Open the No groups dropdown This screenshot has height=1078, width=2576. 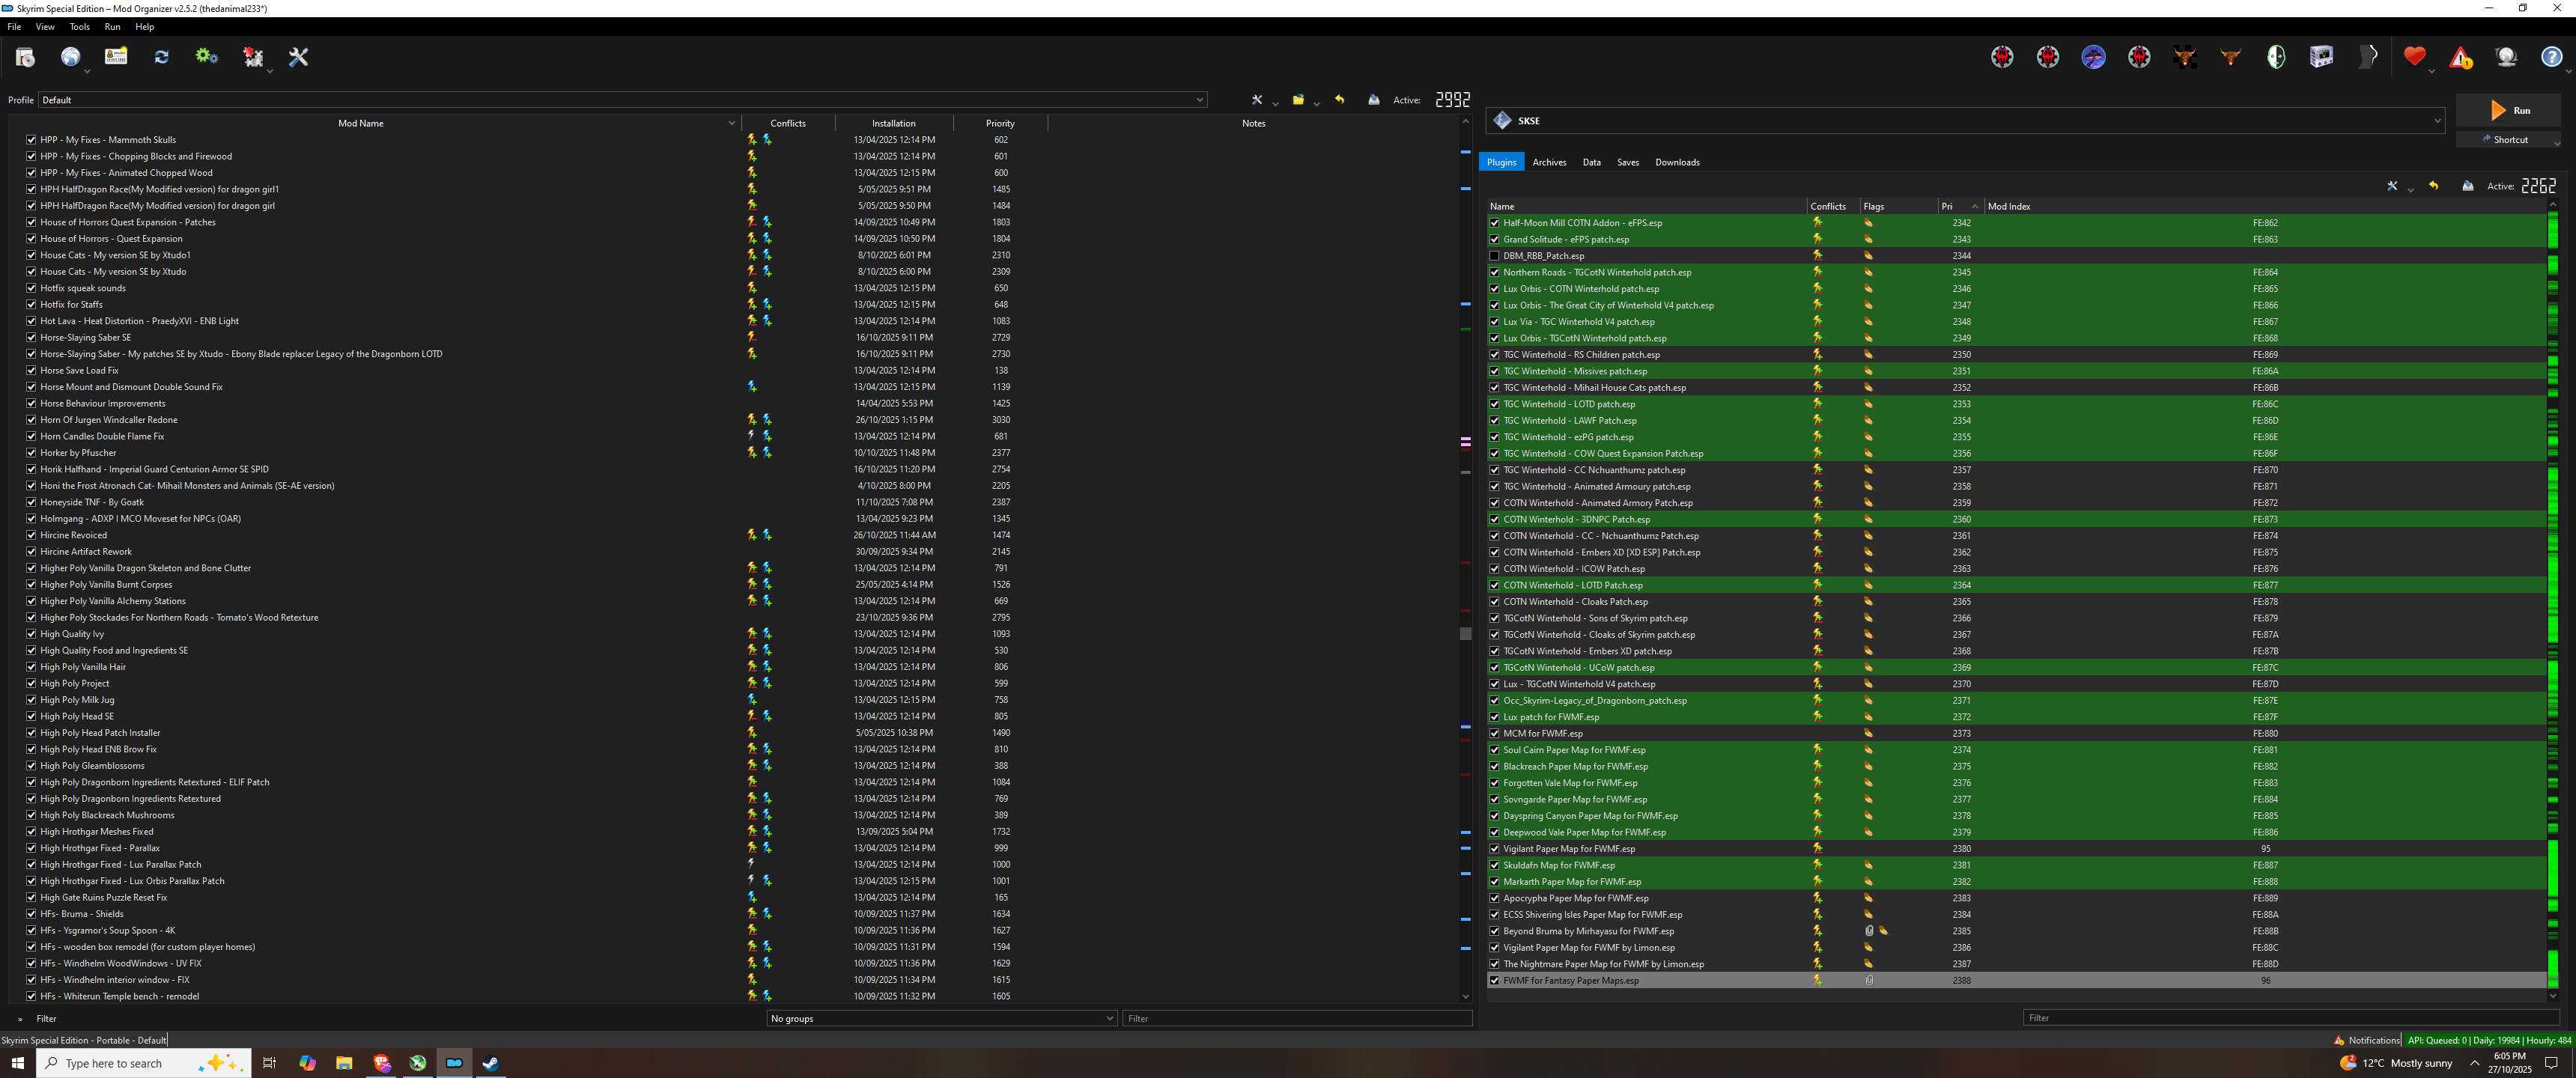point(941,1018)
